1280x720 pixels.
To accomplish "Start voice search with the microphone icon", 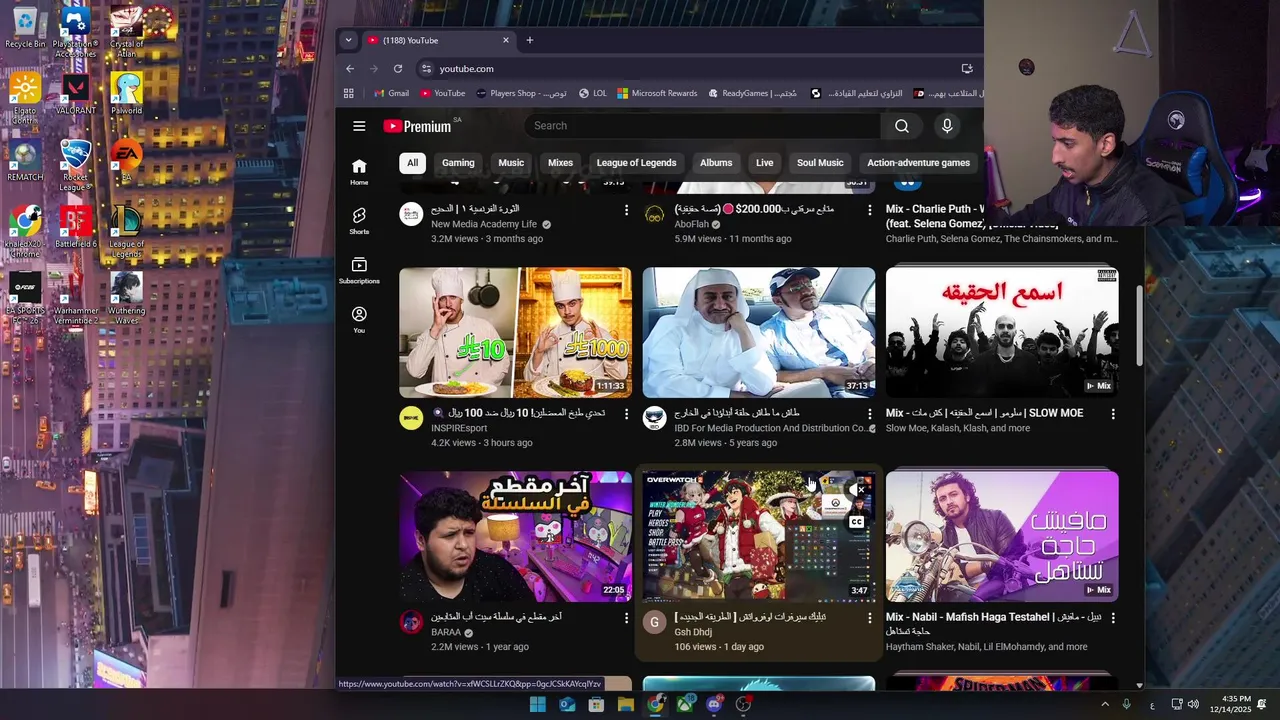I will [947, 126].
